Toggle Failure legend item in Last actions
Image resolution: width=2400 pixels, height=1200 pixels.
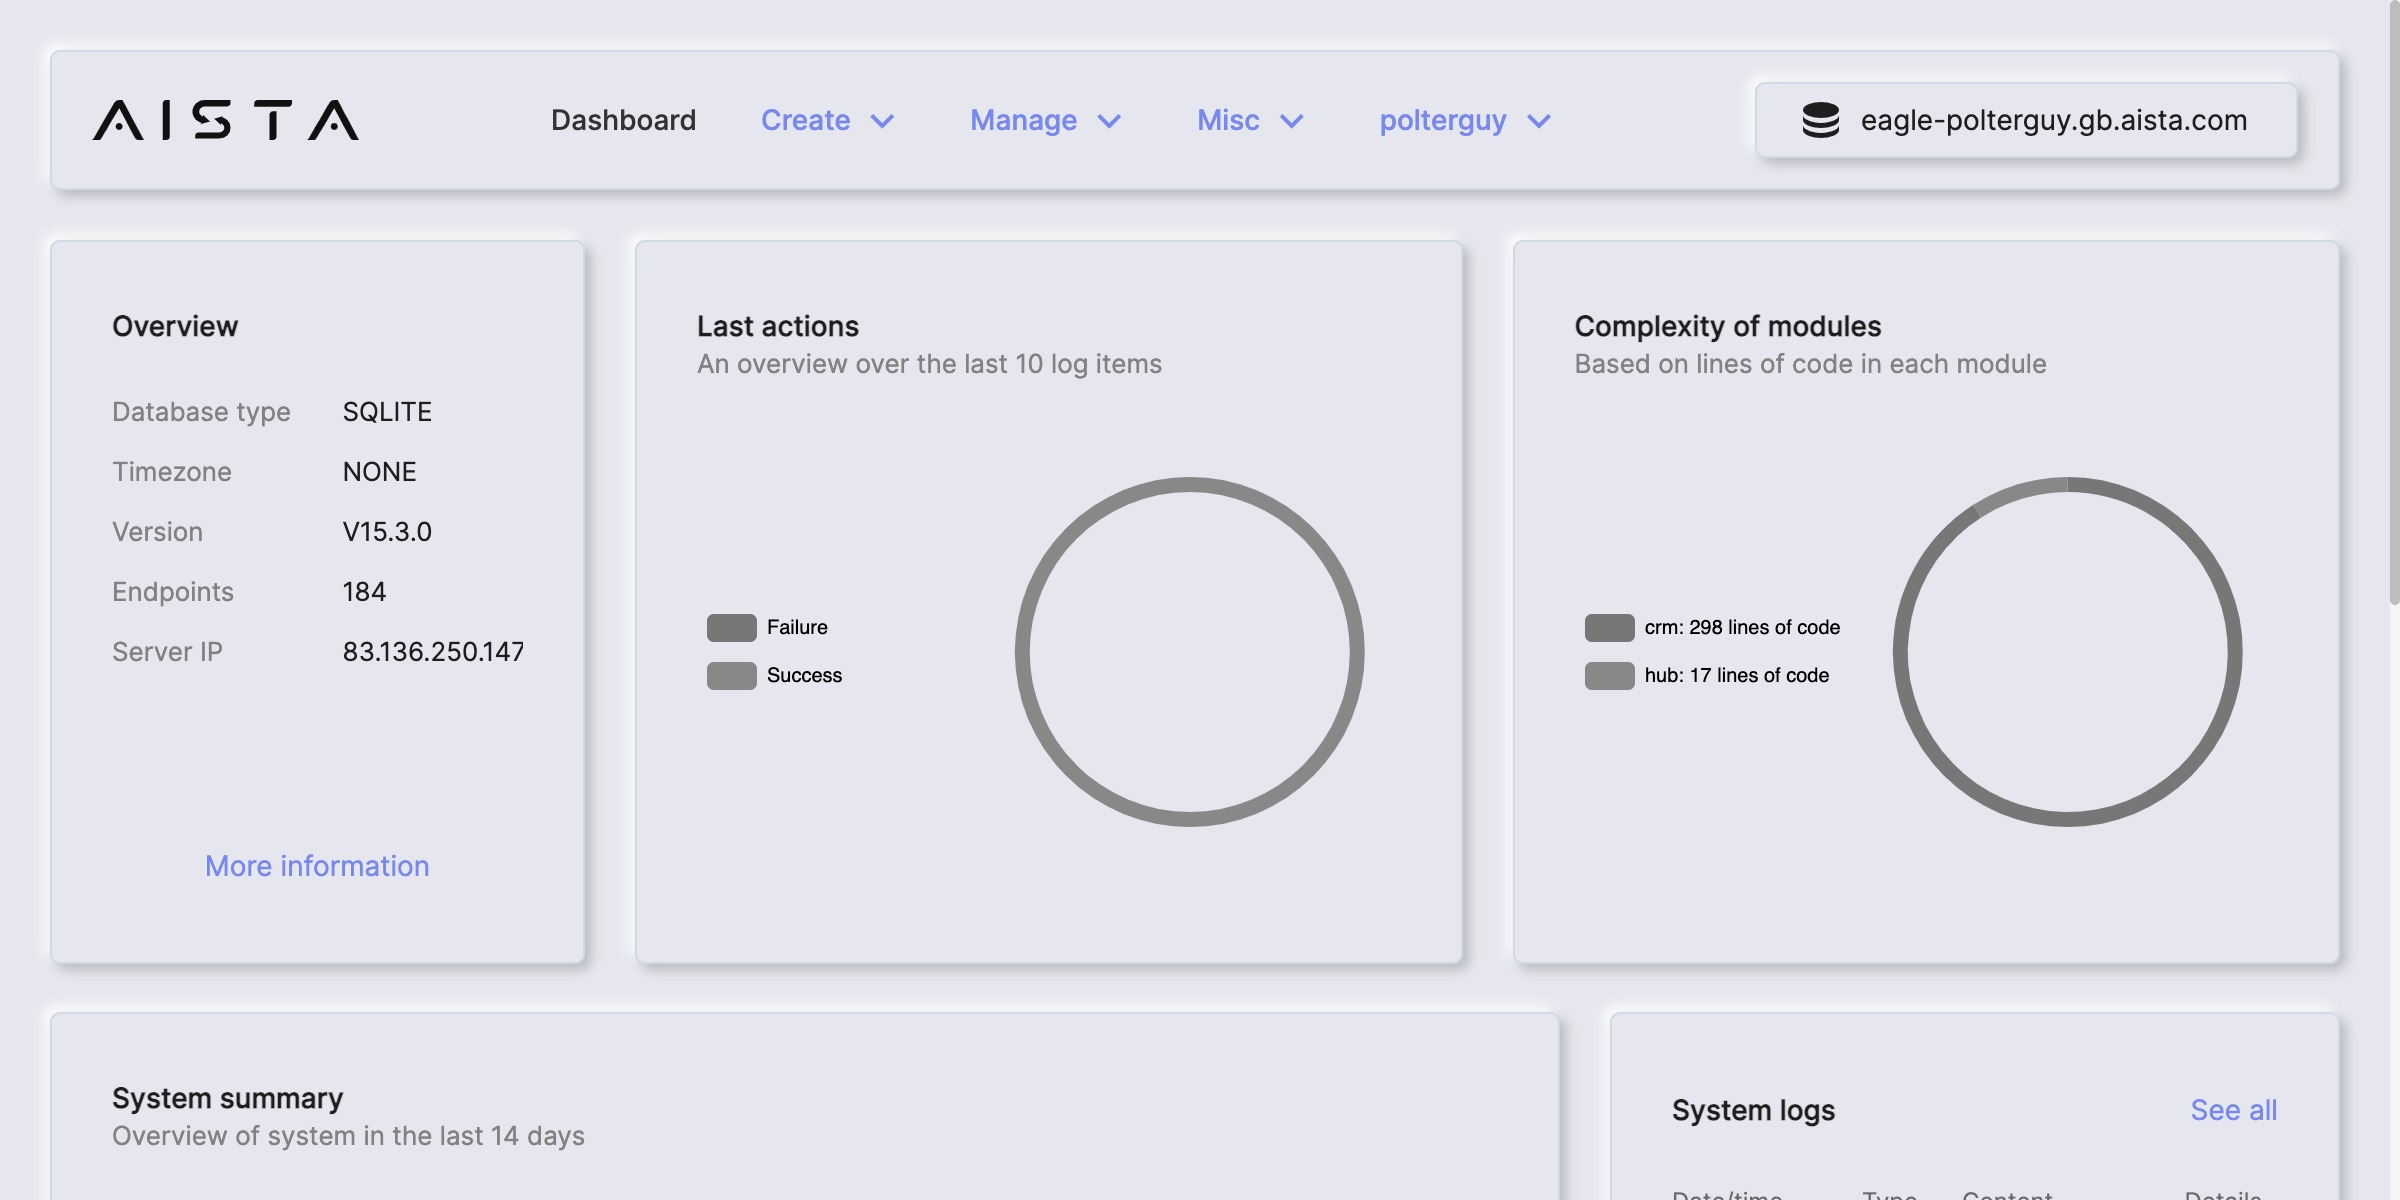pos(797,627)
